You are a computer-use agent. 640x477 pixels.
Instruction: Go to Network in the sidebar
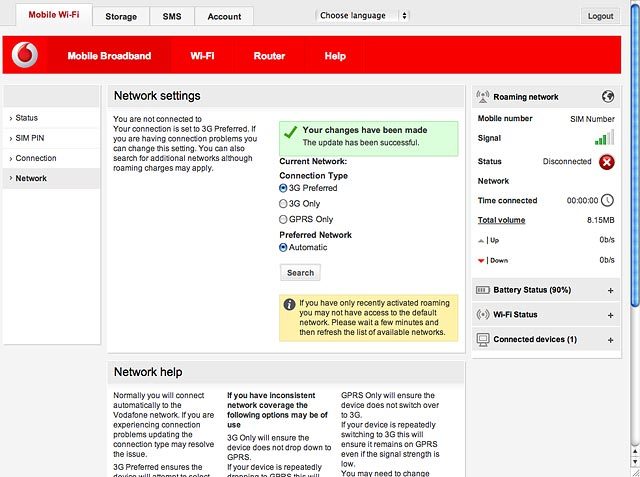click(51, 178)
